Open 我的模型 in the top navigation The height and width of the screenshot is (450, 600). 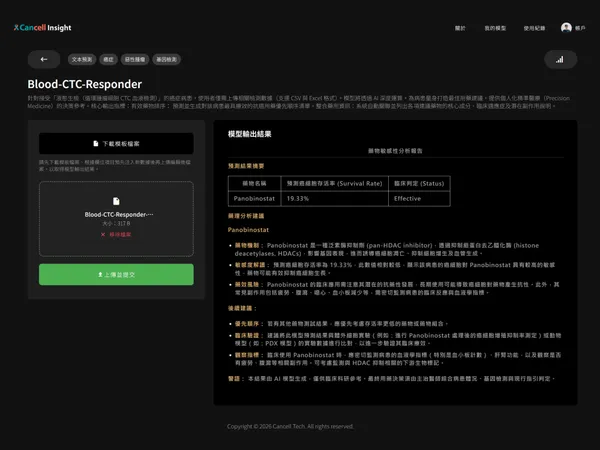[494, 28]
